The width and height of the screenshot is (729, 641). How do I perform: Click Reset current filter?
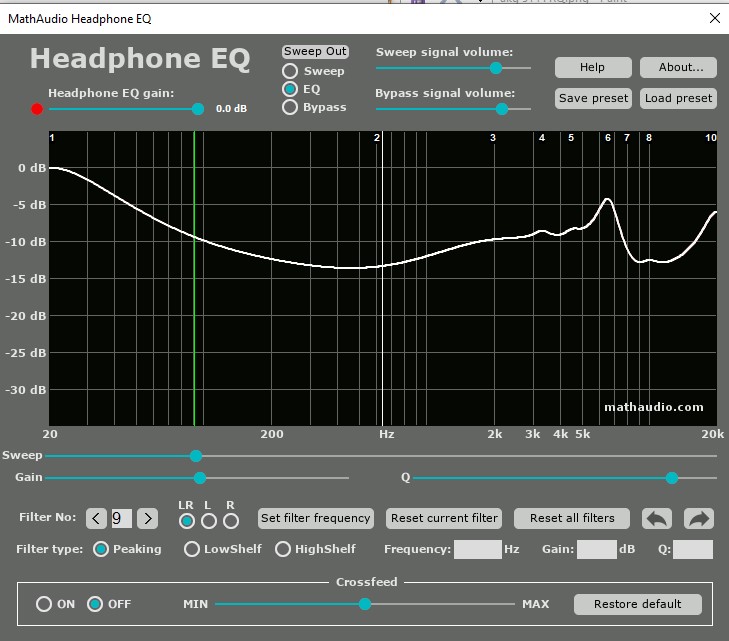(444, 518)
